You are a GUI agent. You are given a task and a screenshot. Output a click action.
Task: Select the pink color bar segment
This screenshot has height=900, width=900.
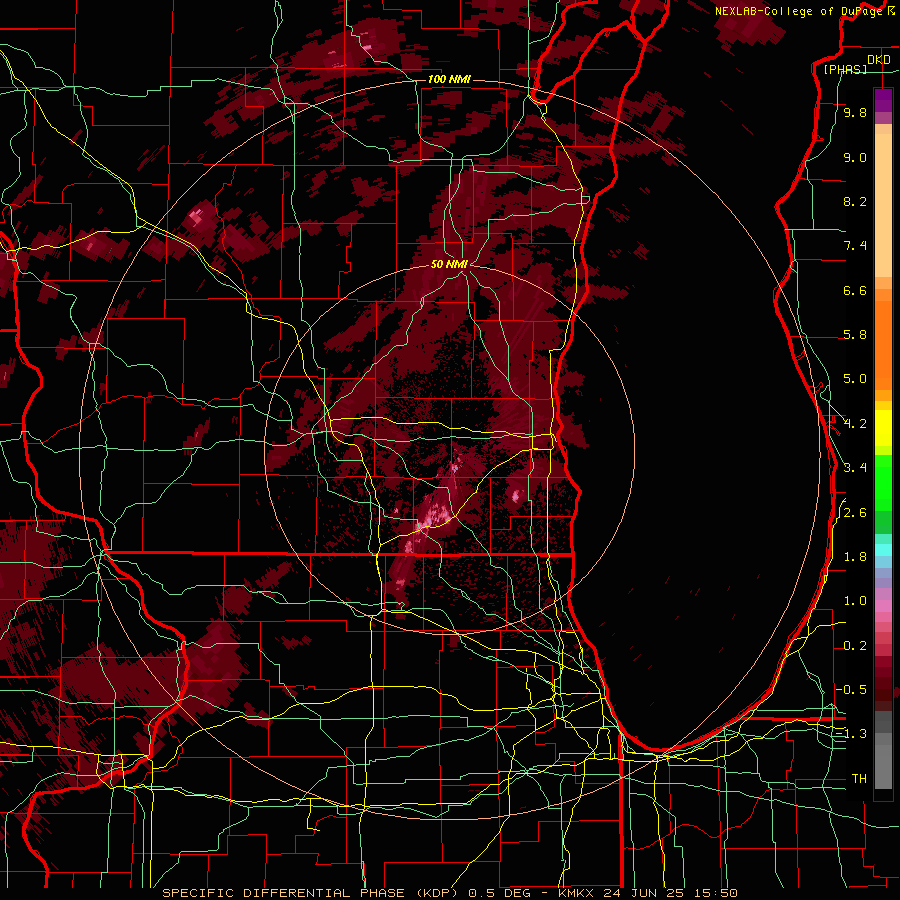tap(883, 606)
